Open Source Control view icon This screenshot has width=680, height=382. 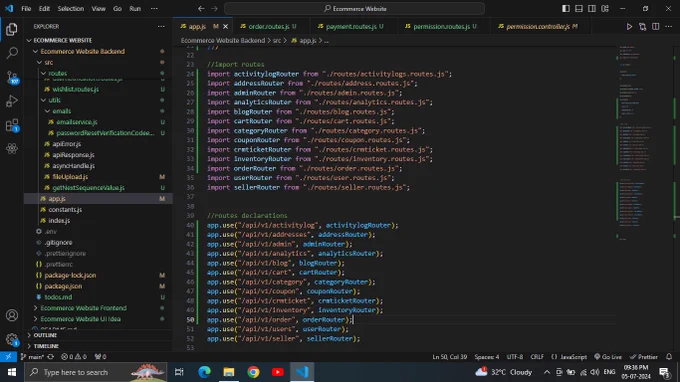(x=12, y=77)
